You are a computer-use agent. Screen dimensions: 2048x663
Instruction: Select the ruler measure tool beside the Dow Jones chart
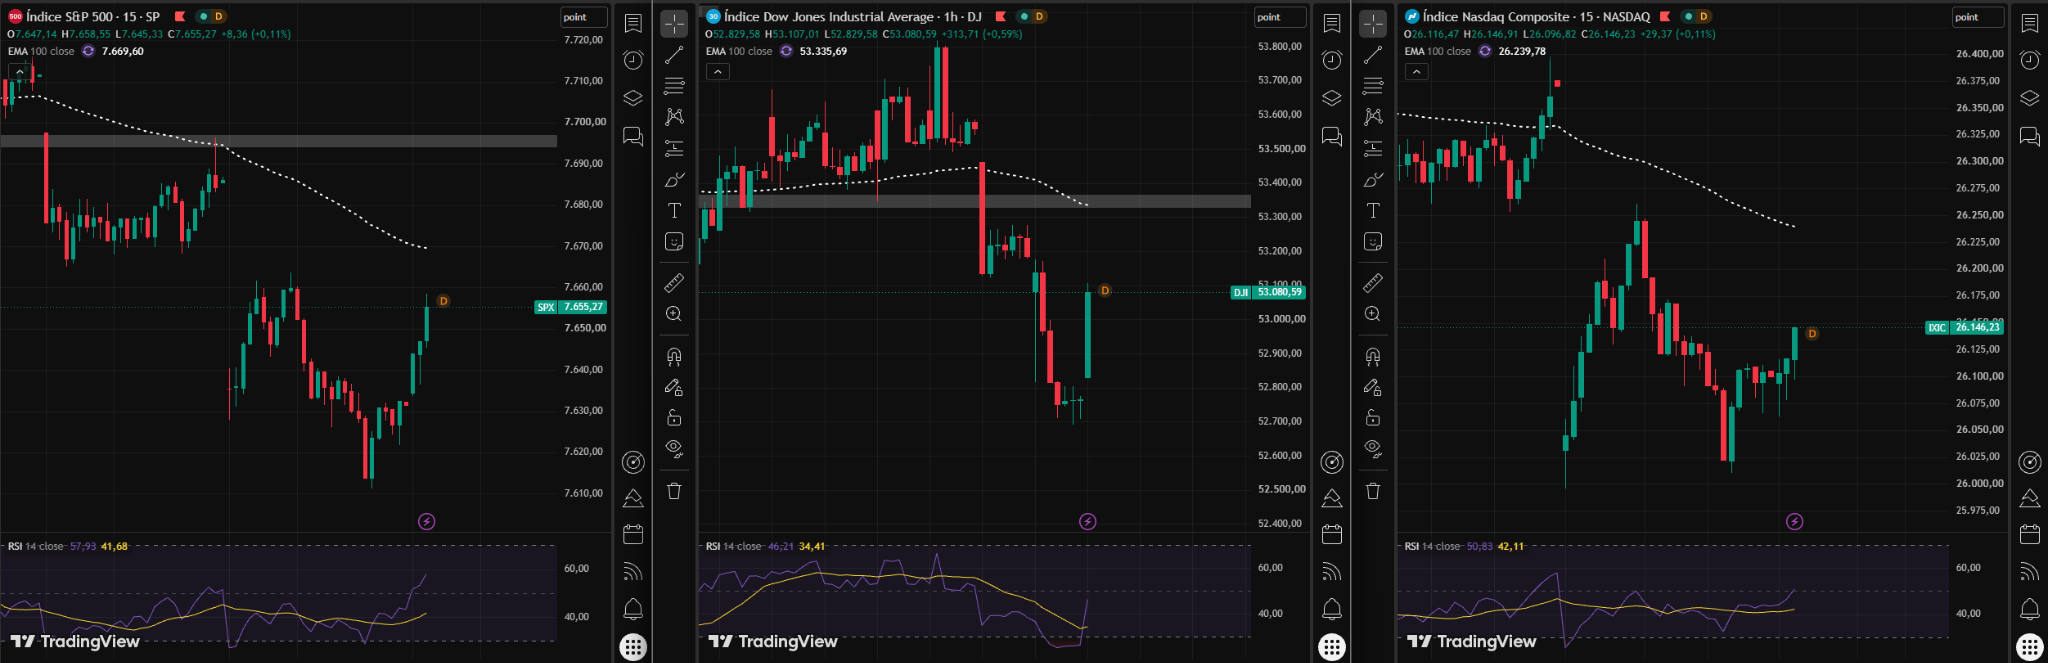pyautogui.click(x=674, y=283)
